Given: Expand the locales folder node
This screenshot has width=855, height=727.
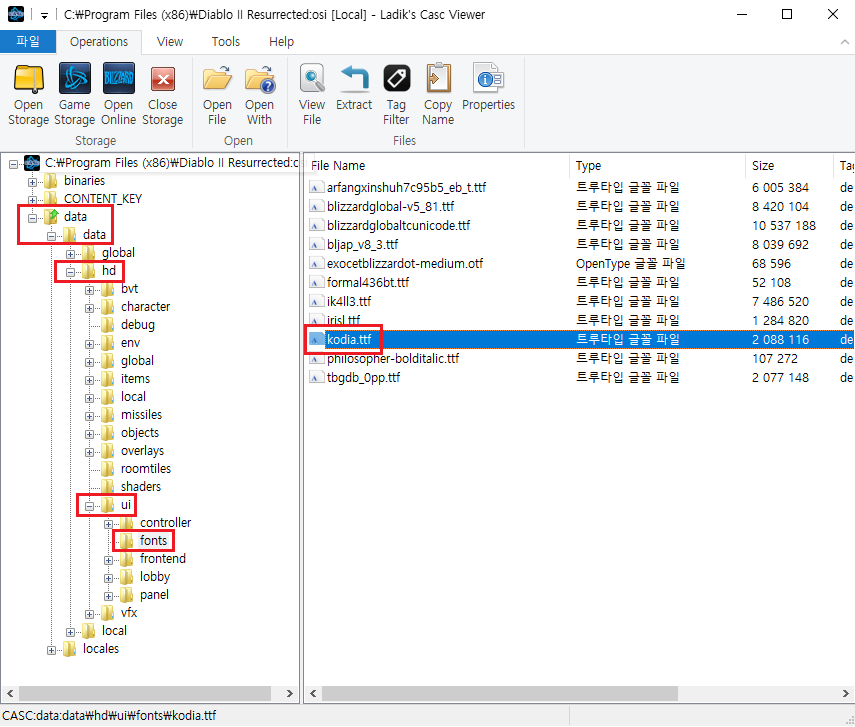Looking at the screenshot, I should coord(51,650).
